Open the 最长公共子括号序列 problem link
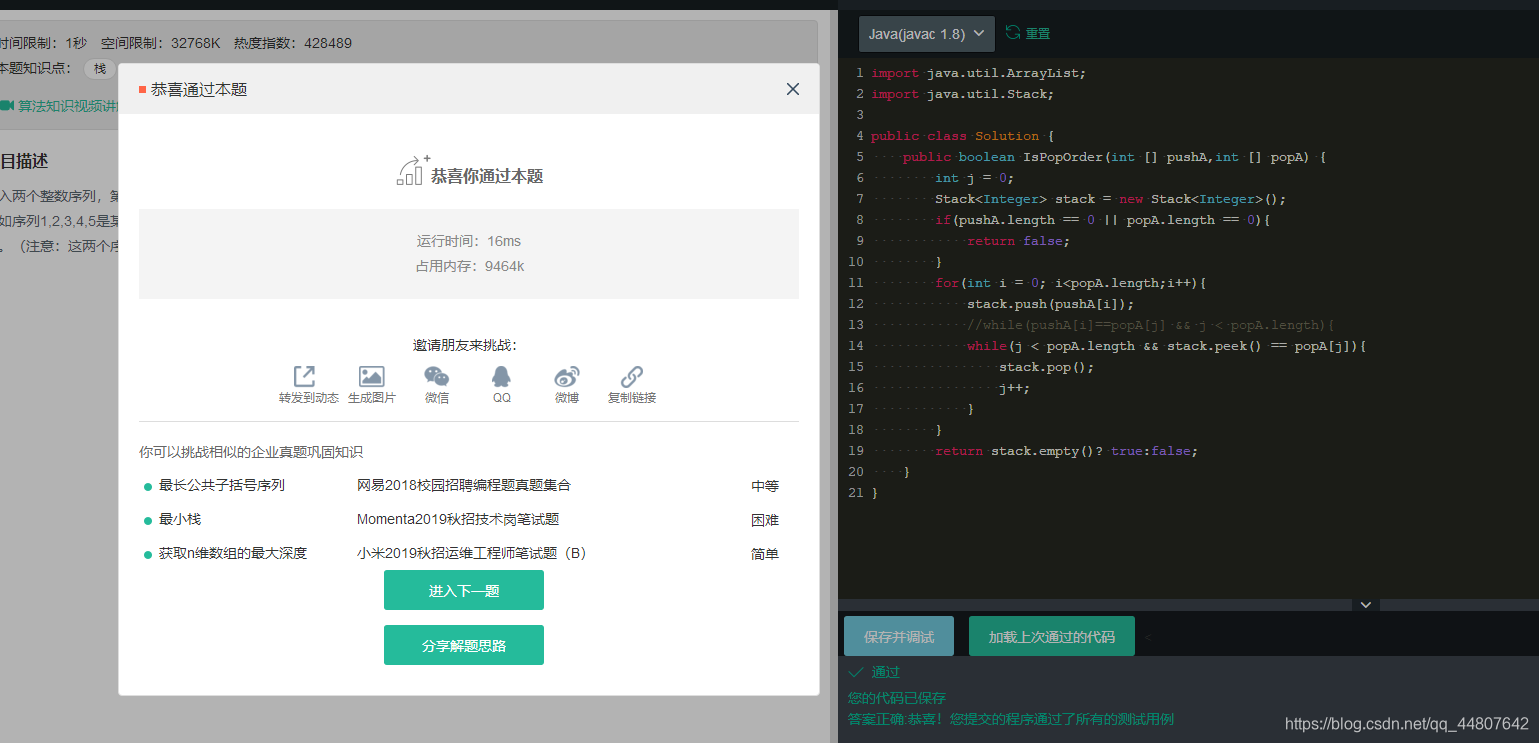The image size is (1539, 743). click(222, 486)
